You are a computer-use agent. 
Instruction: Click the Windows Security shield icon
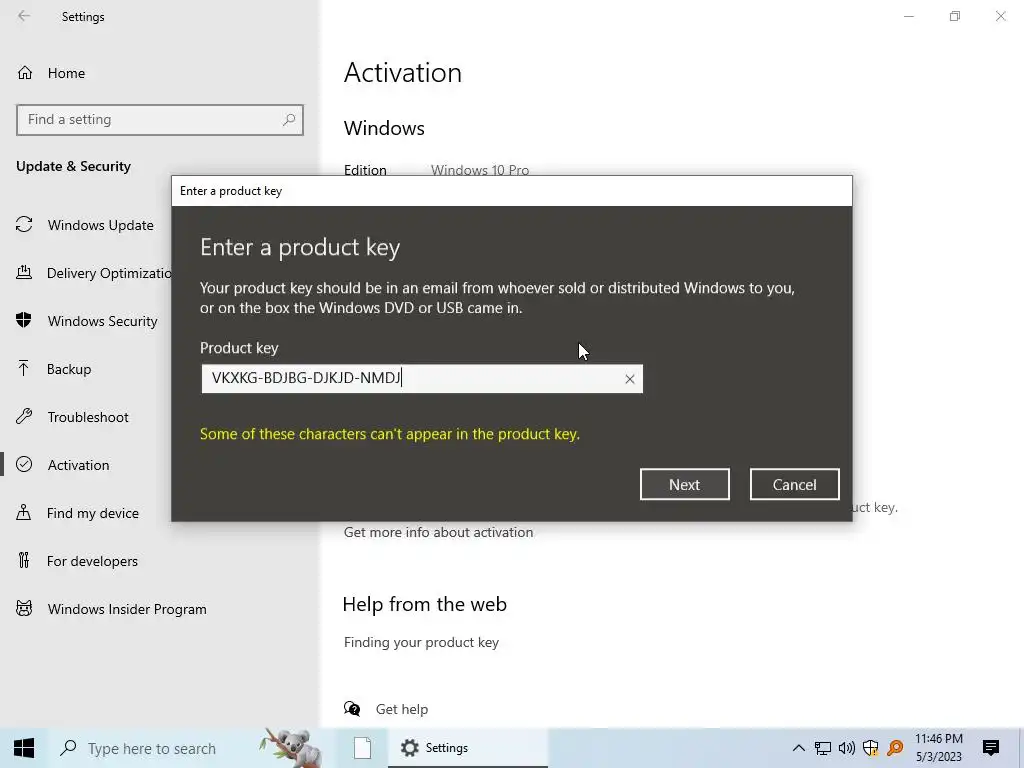(x=24, y=321)
